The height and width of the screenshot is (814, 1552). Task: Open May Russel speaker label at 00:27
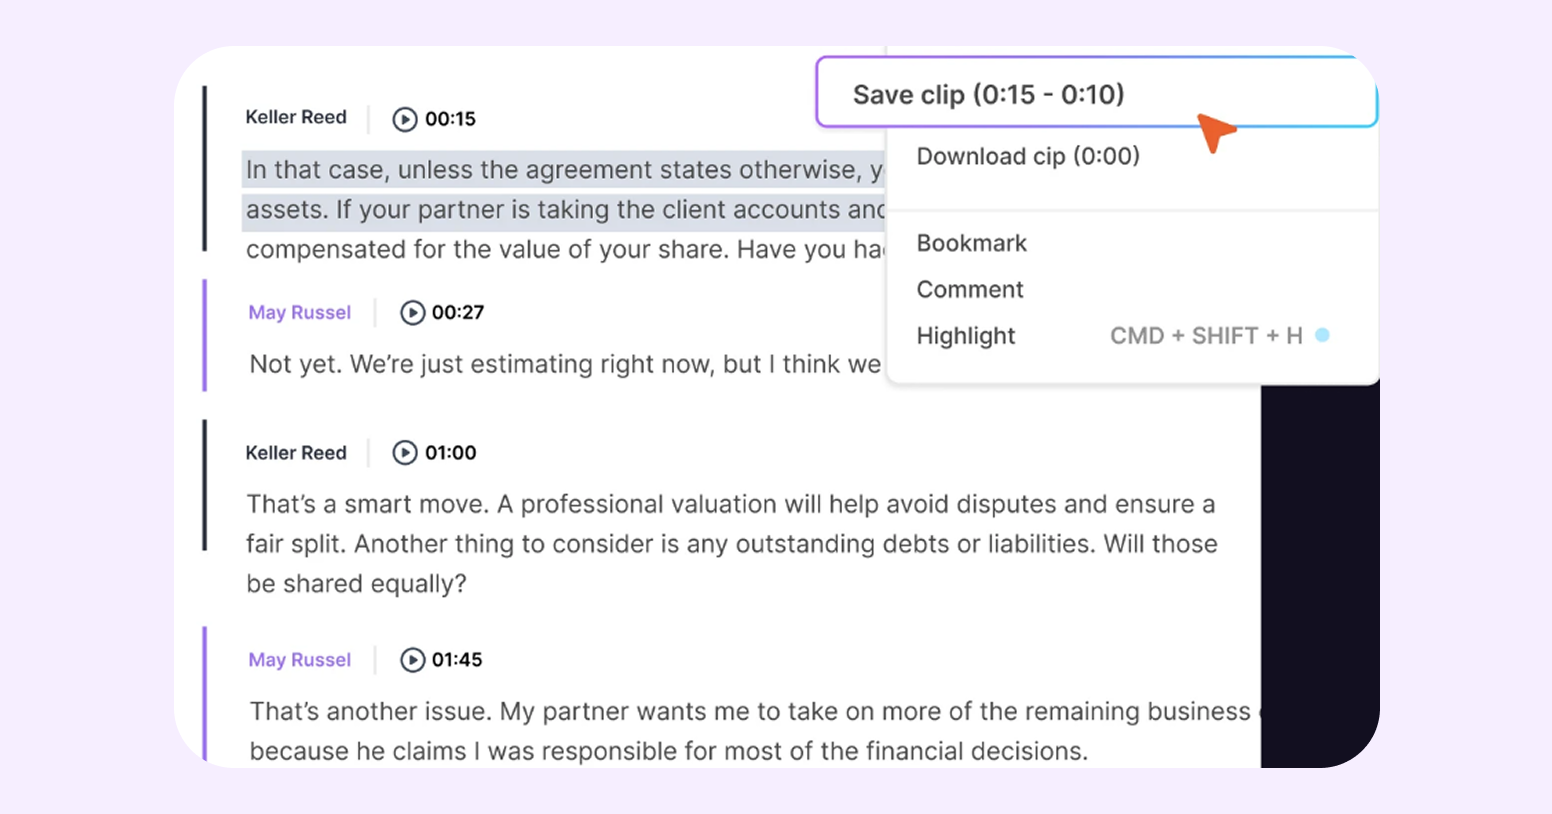pyautogui.click(x=300, y=313)
